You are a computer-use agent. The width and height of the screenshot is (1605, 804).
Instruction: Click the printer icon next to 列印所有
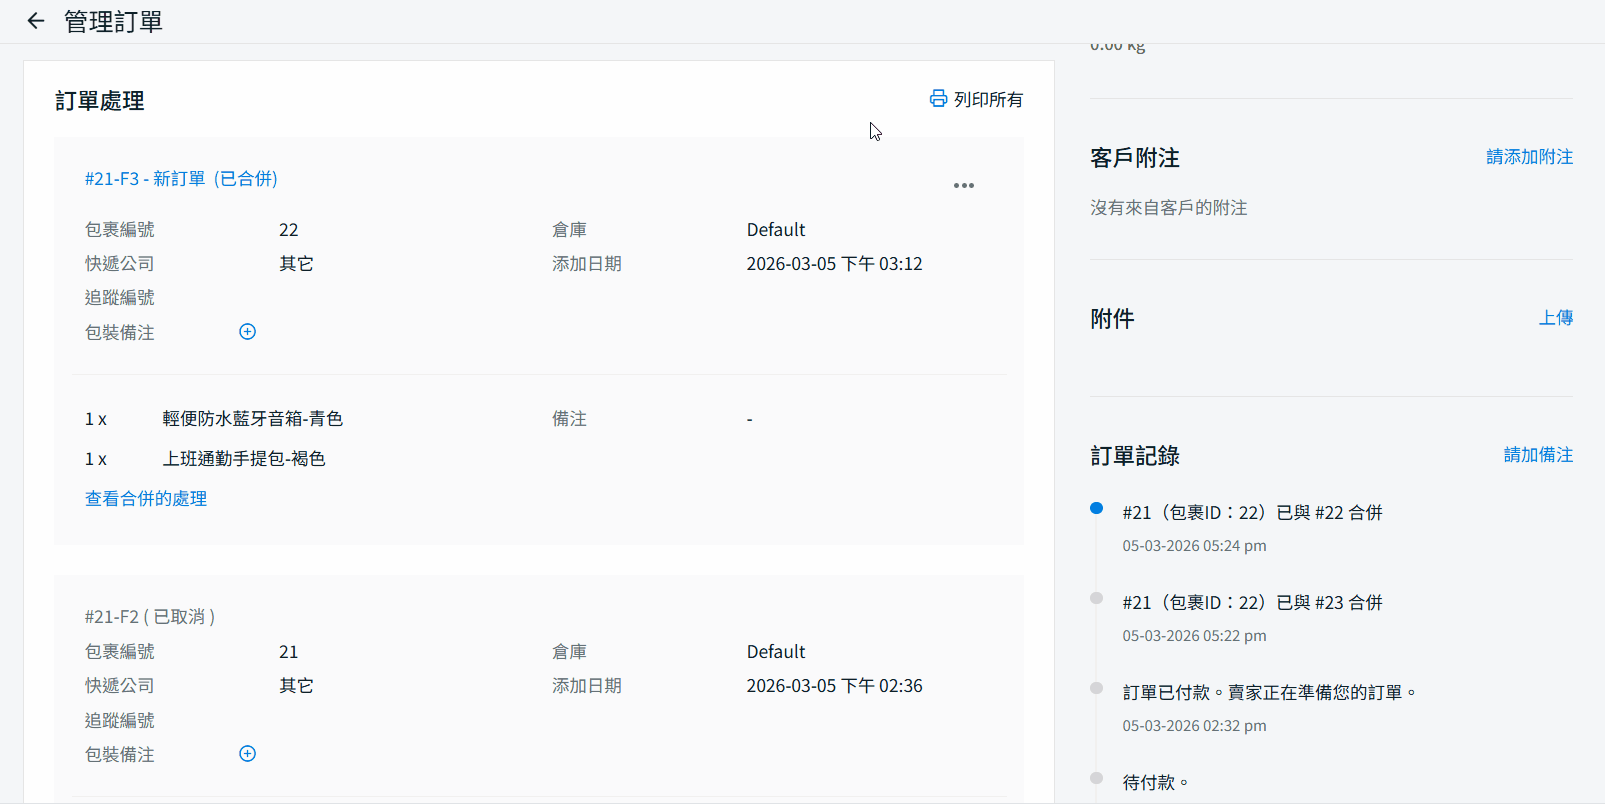tap(938, 98)
